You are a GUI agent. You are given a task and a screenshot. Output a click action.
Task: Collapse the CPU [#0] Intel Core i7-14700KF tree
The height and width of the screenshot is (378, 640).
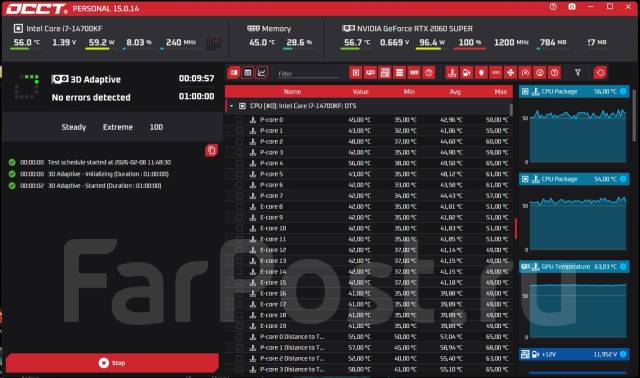[x=231, y=106]
